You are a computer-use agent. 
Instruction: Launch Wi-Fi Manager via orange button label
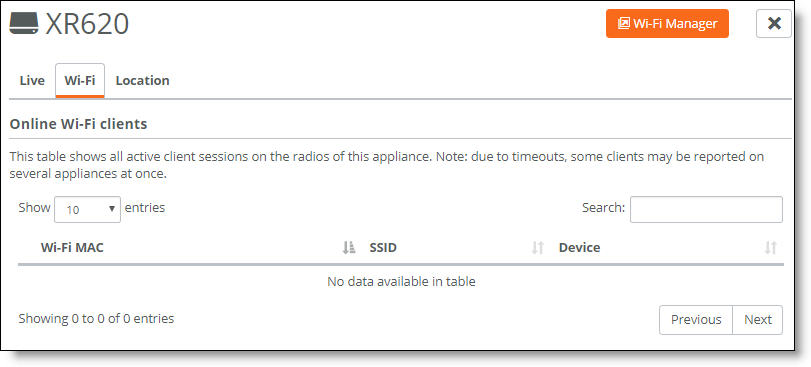[675, 23]
